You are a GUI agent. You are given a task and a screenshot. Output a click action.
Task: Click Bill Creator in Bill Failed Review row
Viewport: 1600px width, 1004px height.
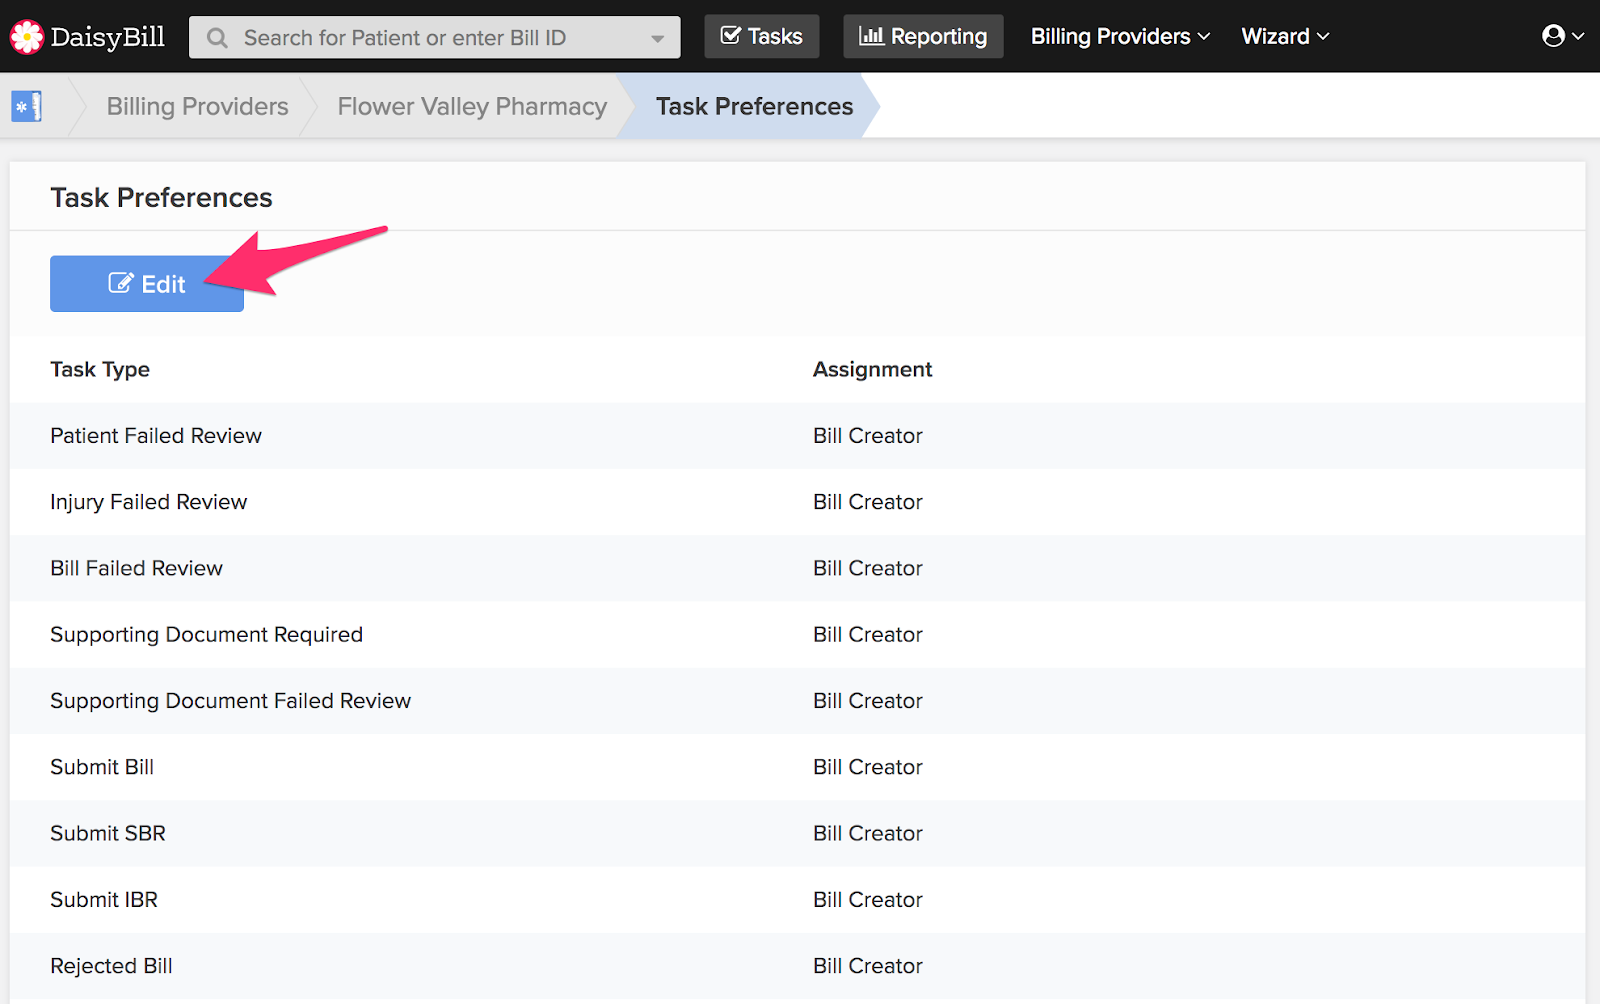click(x=868, y=568)
